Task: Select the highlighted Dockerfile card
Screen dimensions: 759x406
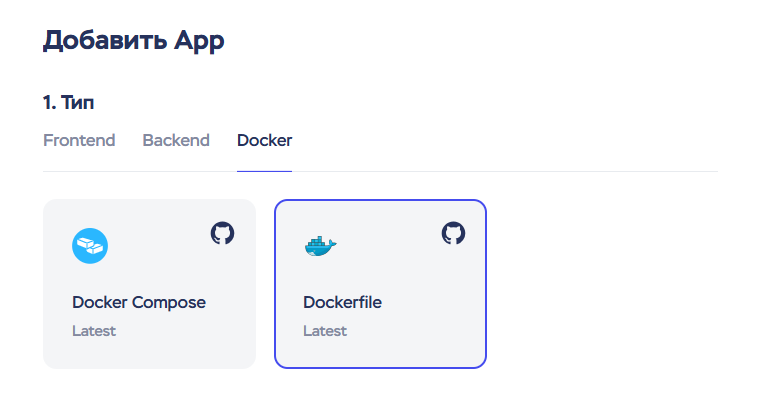Action: [380, 284]
